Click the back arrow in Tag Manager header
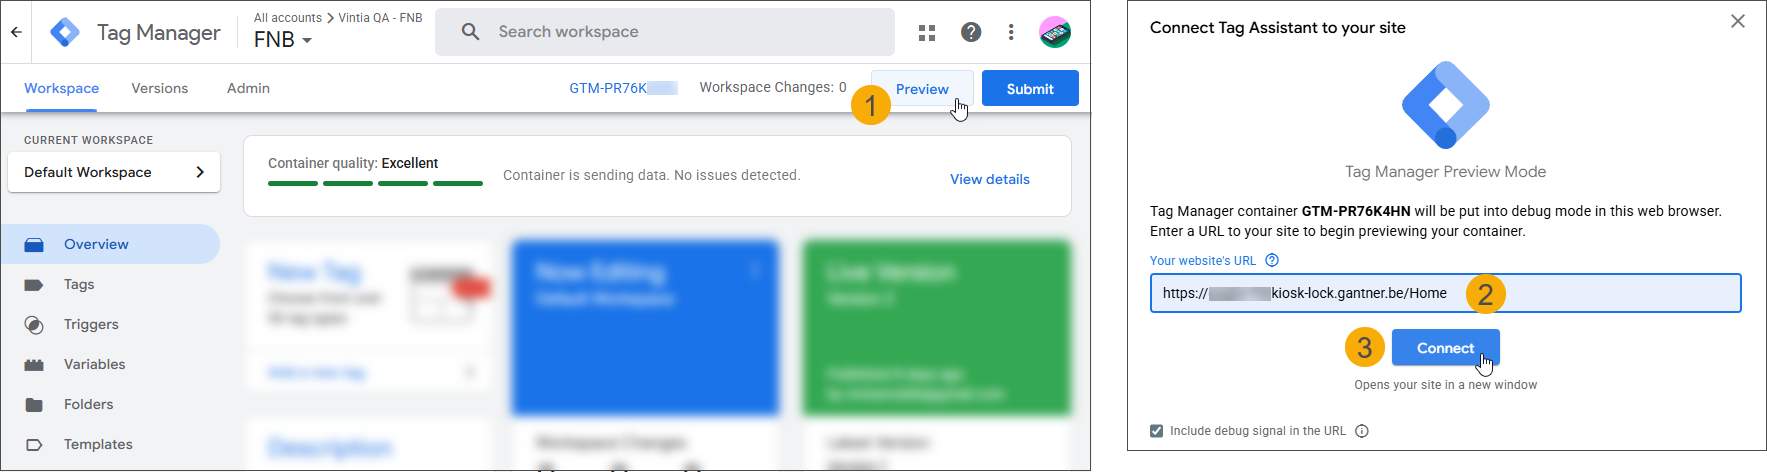1767x472 pixels. (16, 32)
